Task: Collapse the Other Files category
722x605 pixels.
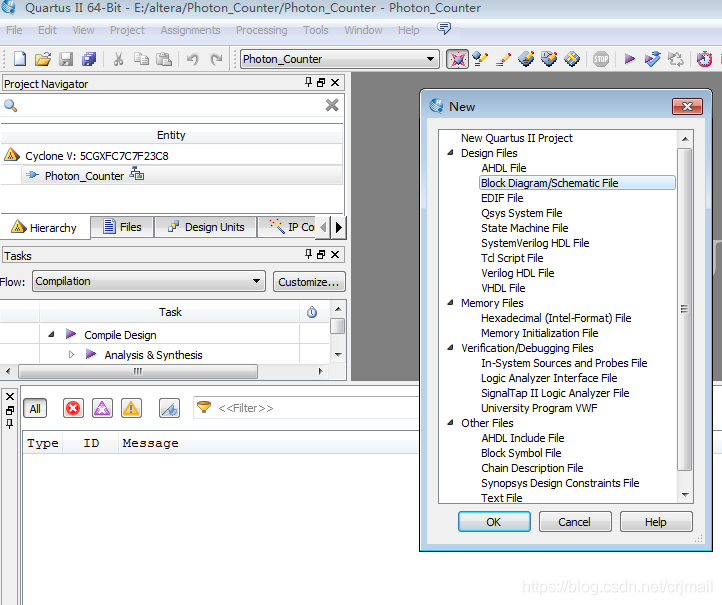Action: pyautogui.click(x=450, y=423)
